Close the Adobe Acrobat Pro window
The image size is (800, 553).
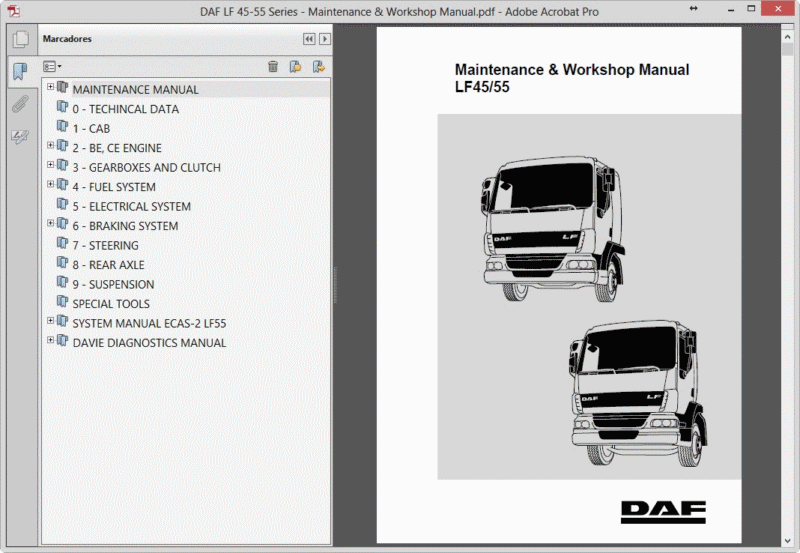click(x=778, y=9)
